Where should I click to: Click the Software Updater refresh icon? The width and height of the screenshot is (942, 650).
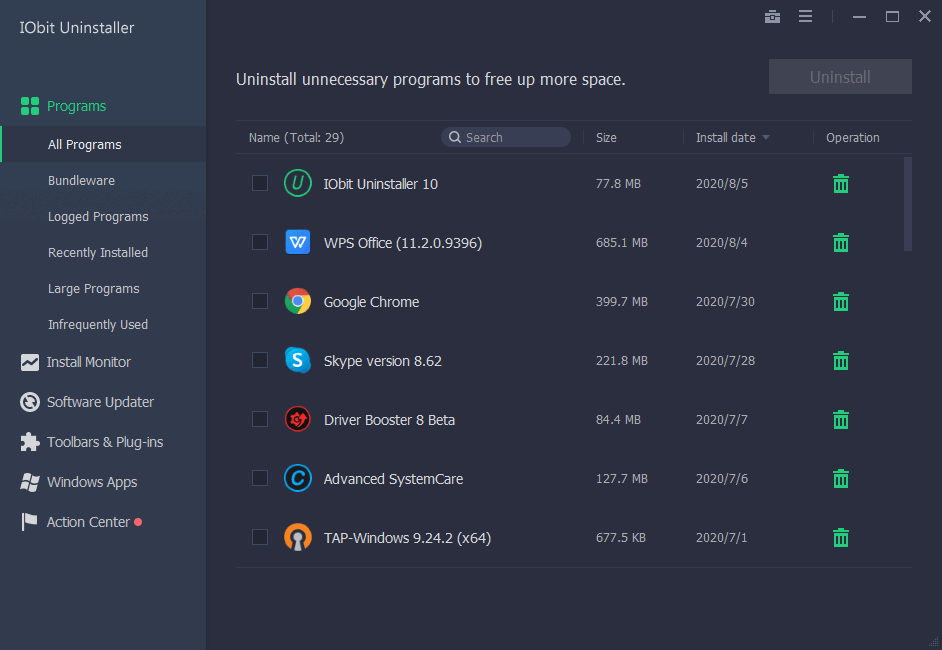(29, 402)
